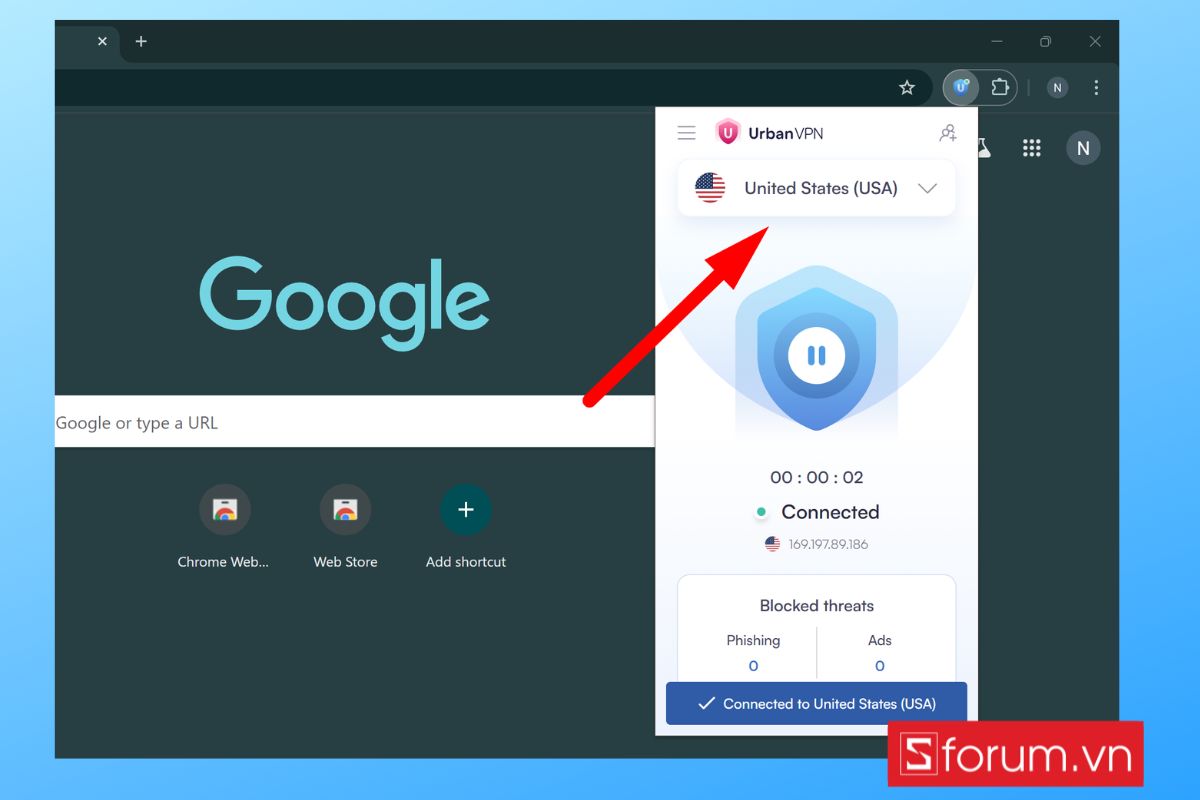Click the Google logo
The image size is (1200, 800).
pyautogui.click(x=345, y=304)
